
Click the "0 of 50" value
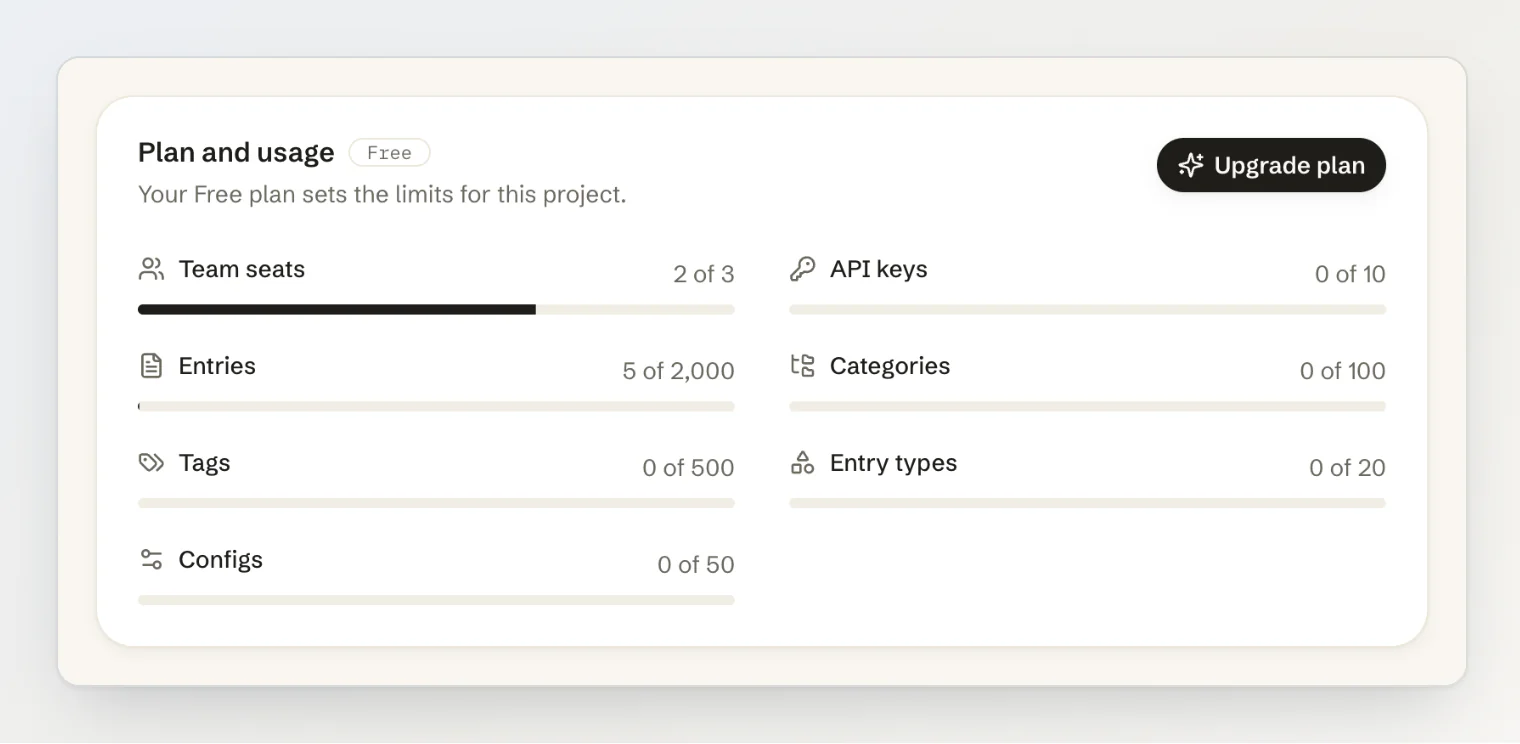click(696, 565)
